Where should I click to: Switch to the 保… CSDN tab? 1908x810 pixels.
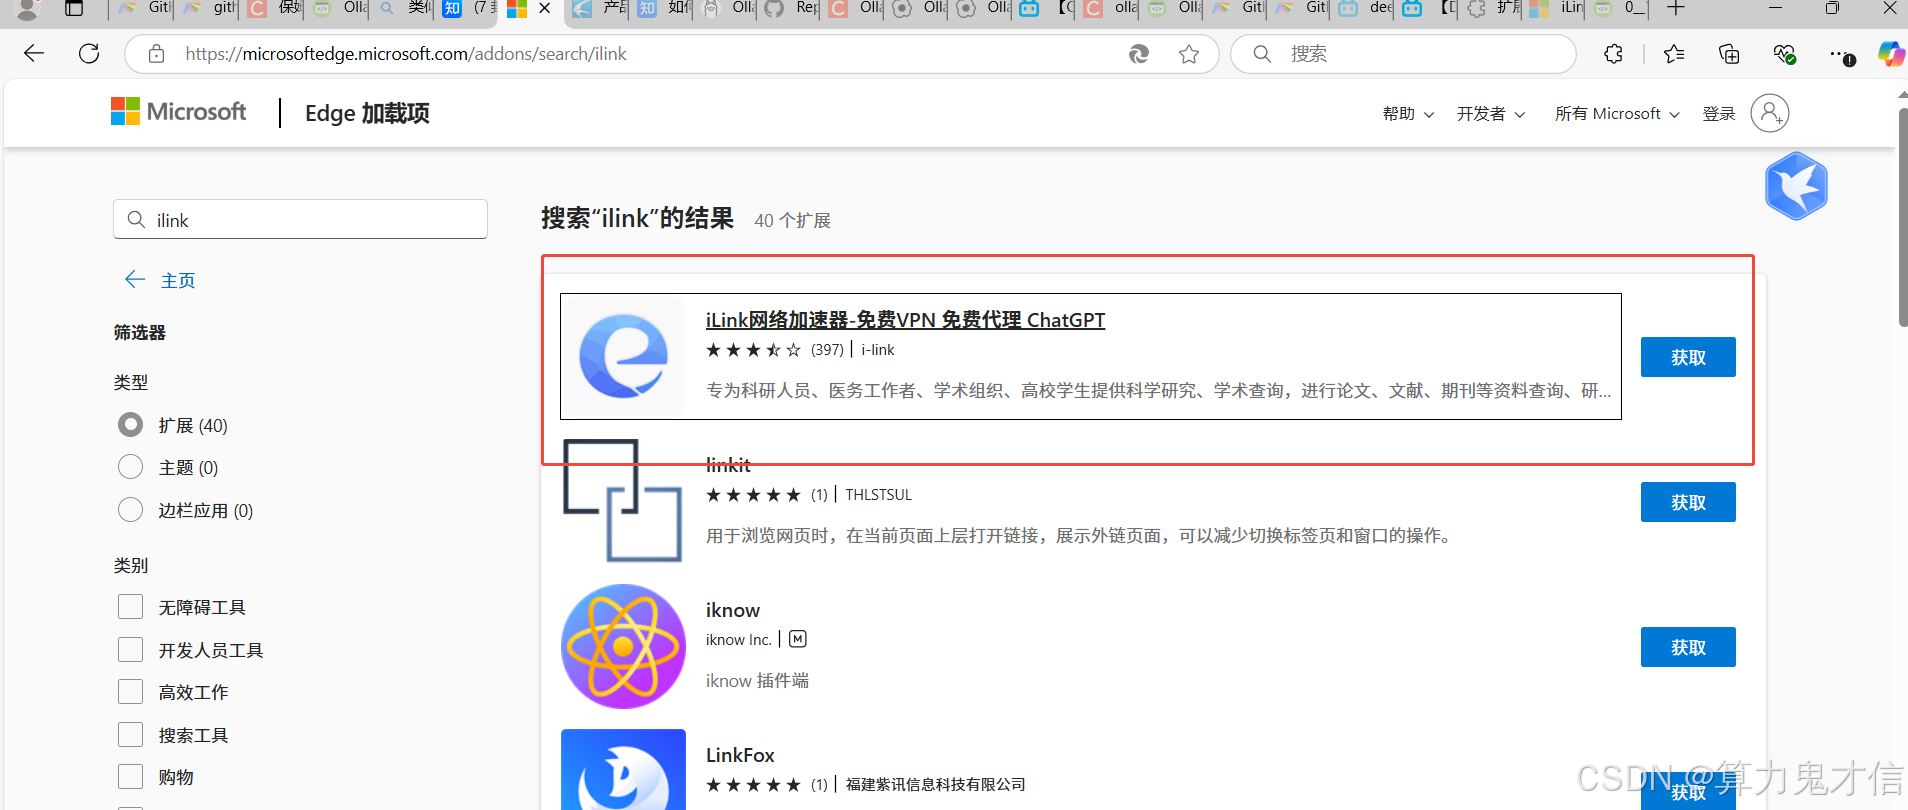click(x=274, y=9)
